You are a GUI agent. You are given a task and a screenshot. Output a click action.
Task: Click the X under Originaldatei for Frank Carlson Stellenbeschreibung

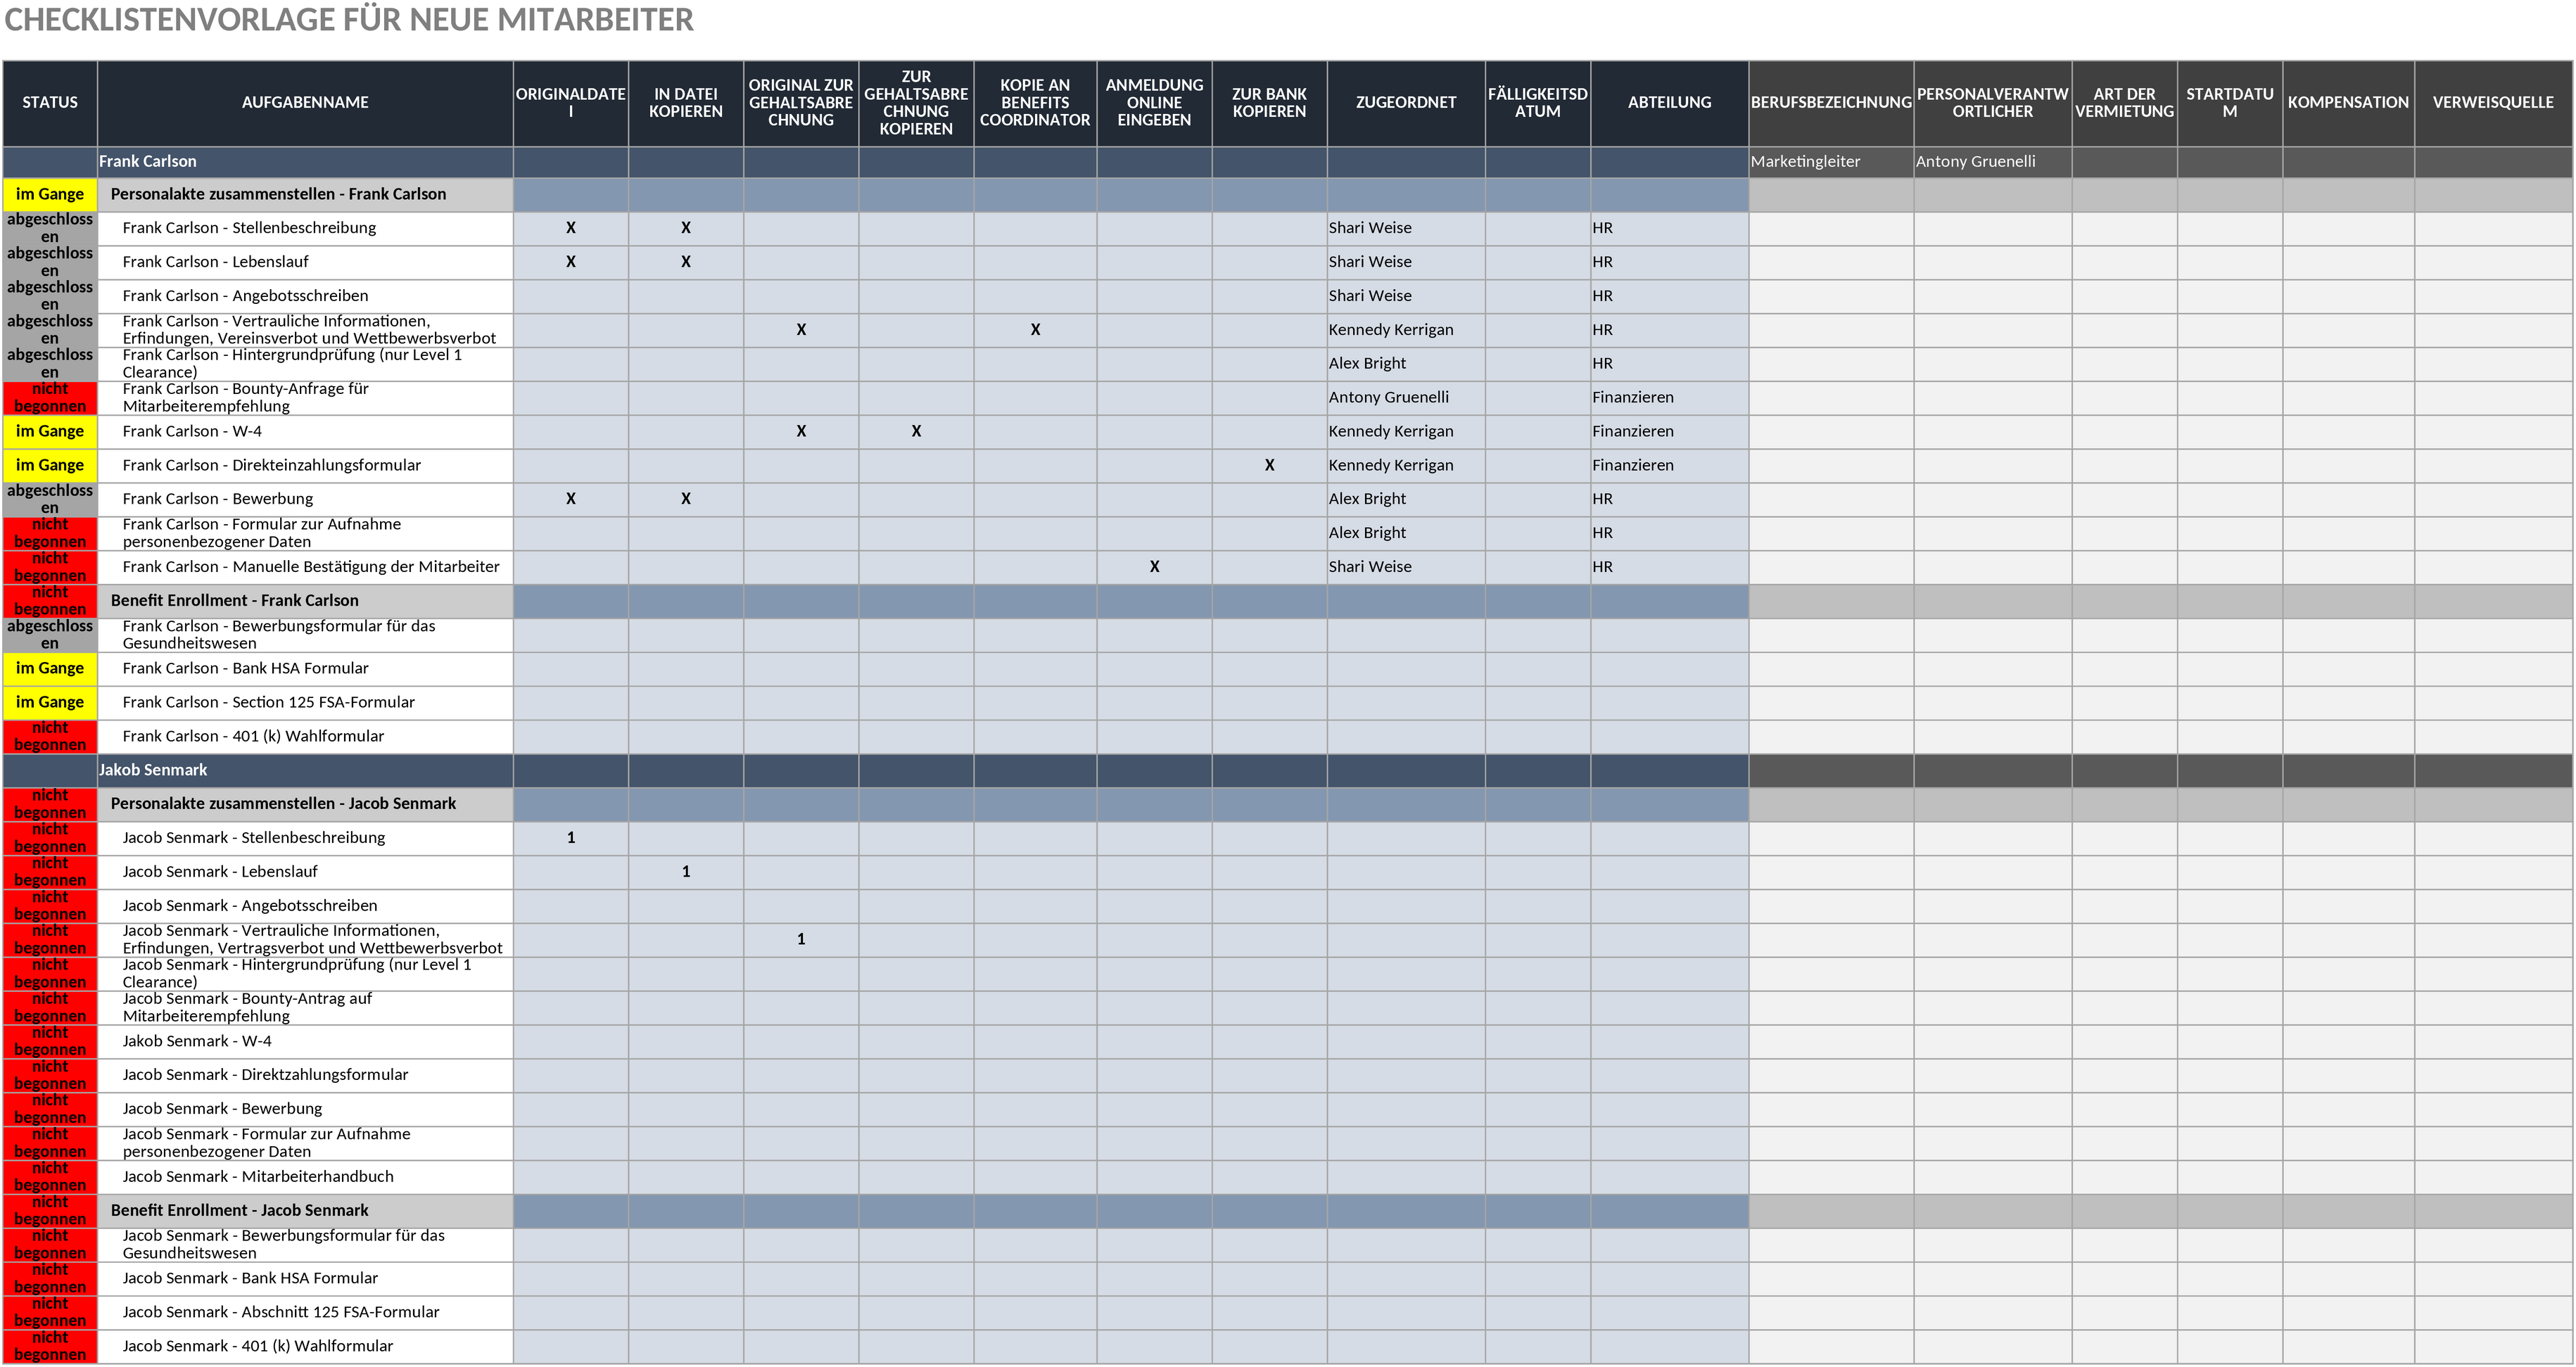coord(571,228)
